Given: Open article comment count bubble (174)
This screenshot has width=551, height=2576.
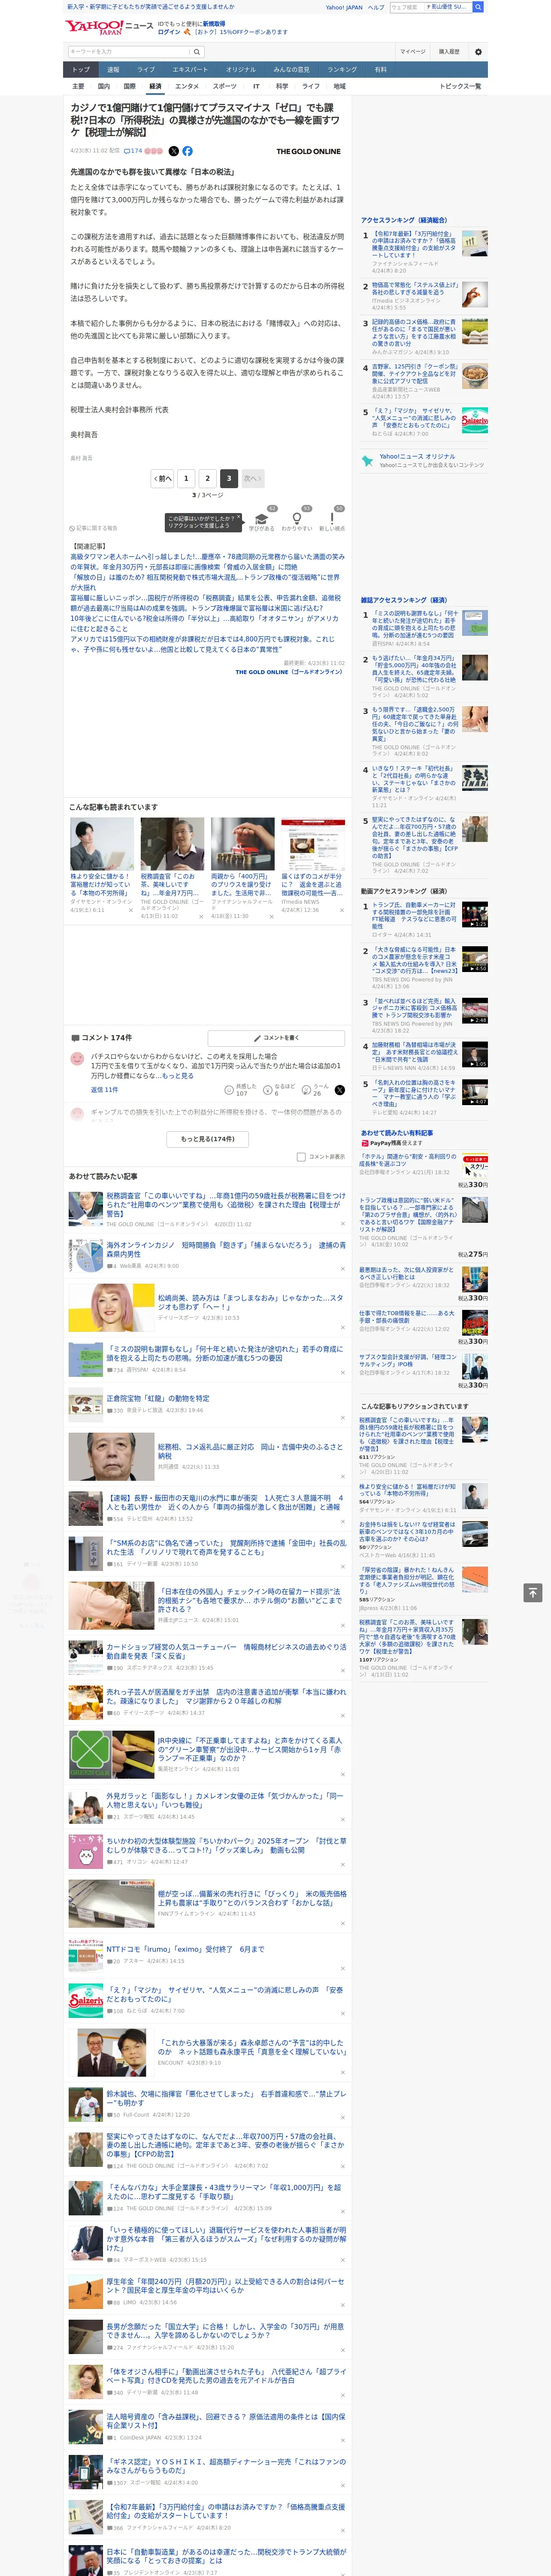Looking at the screenshot, I should [133, 151].
